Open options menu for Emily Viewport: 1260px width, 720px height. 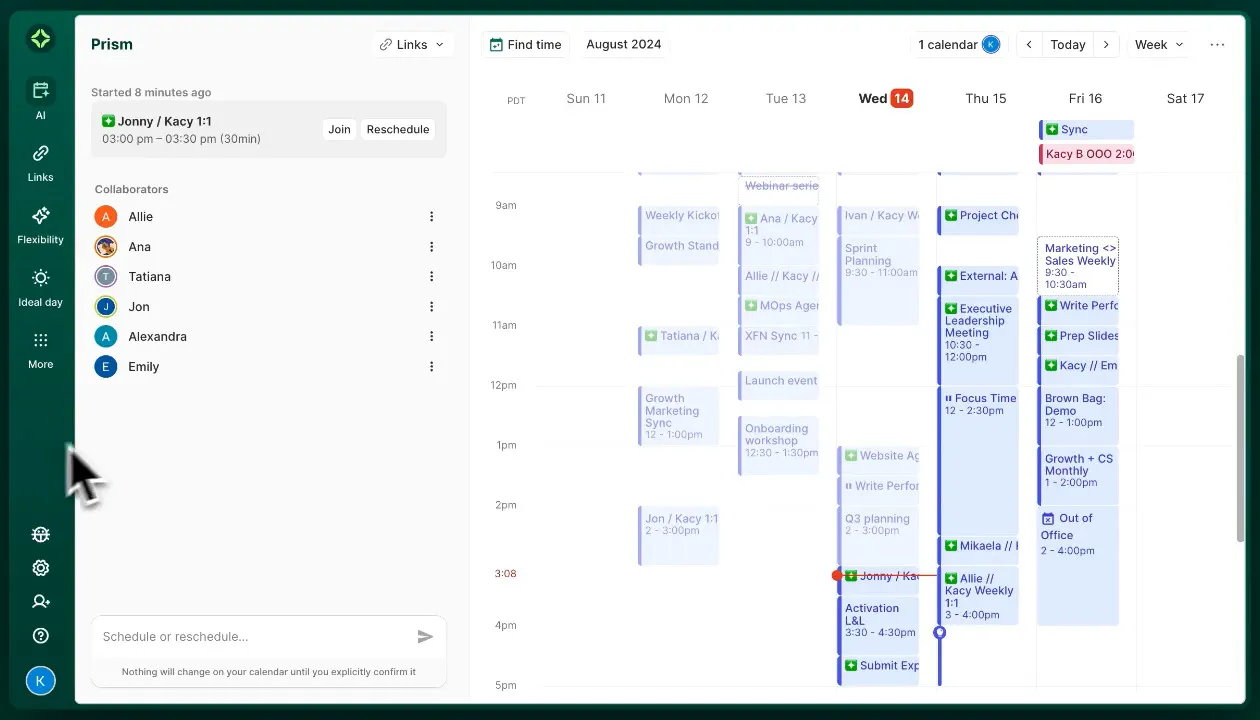(x=432, y=367)
